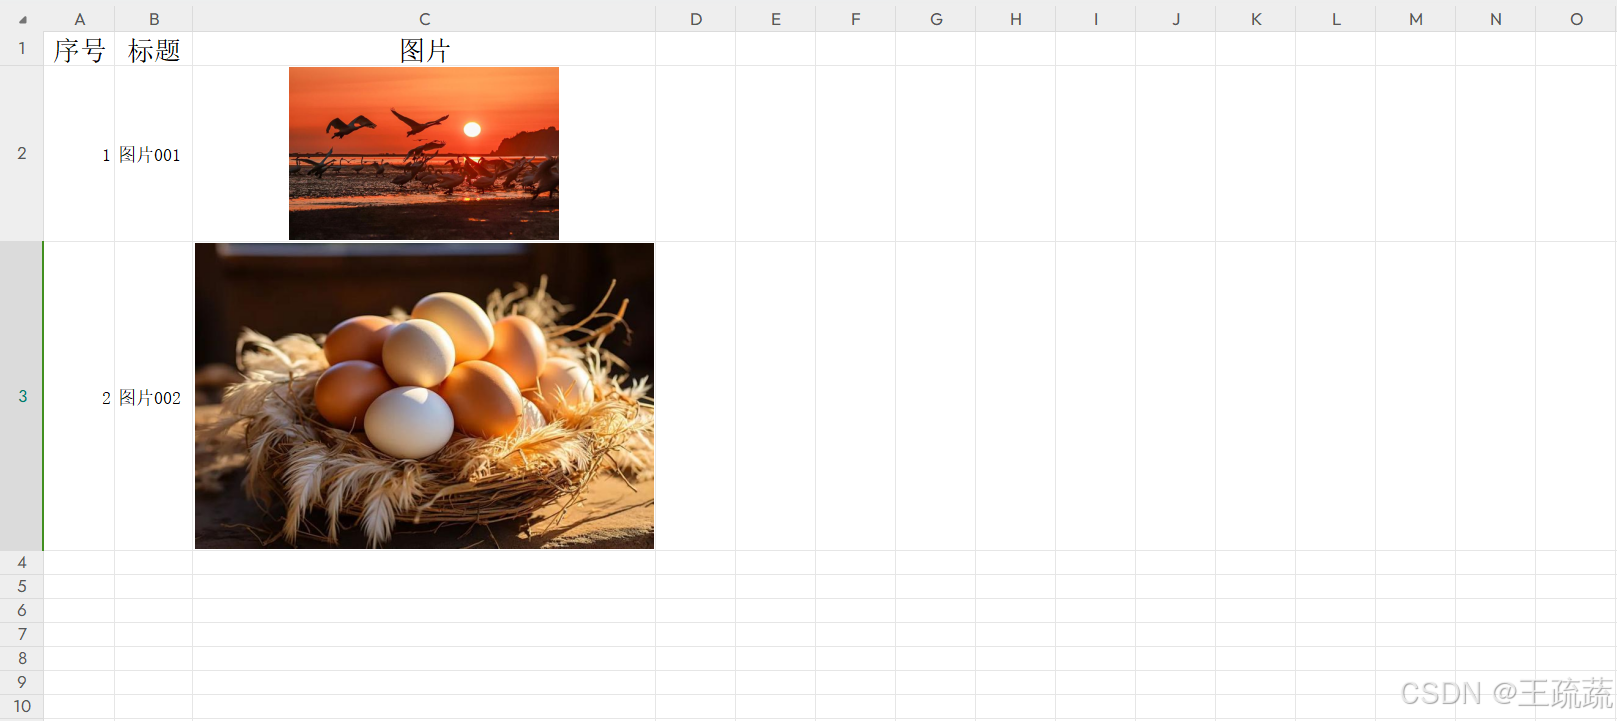Click the cell containing 标题
This screenshot has height=721, width=1617.
[x=153, y=49]
